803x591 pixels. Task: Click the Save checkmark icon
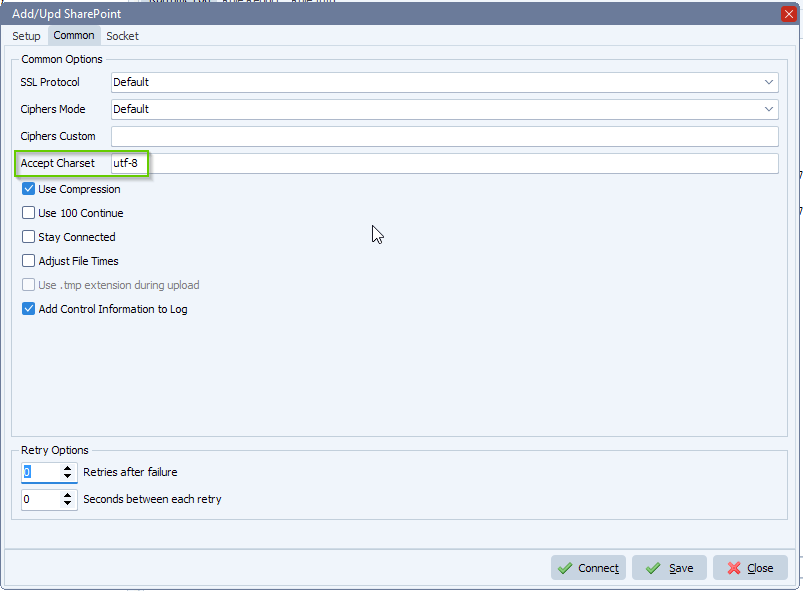pyautogui.click(x=652, y=567)
